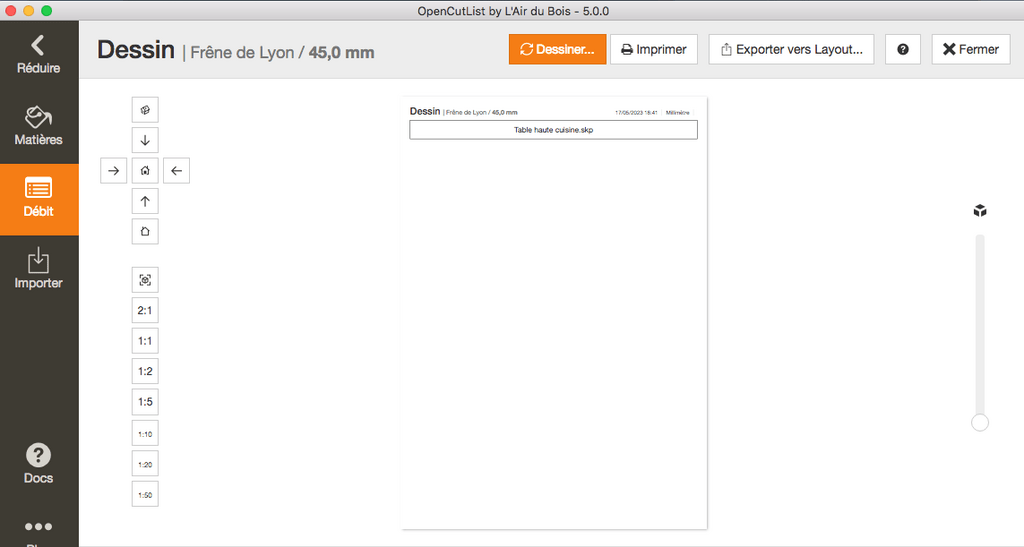The width and height of the screenshot is (1024, 547).
Task: Set the scale to 2:1
Action: pos(145,310)
